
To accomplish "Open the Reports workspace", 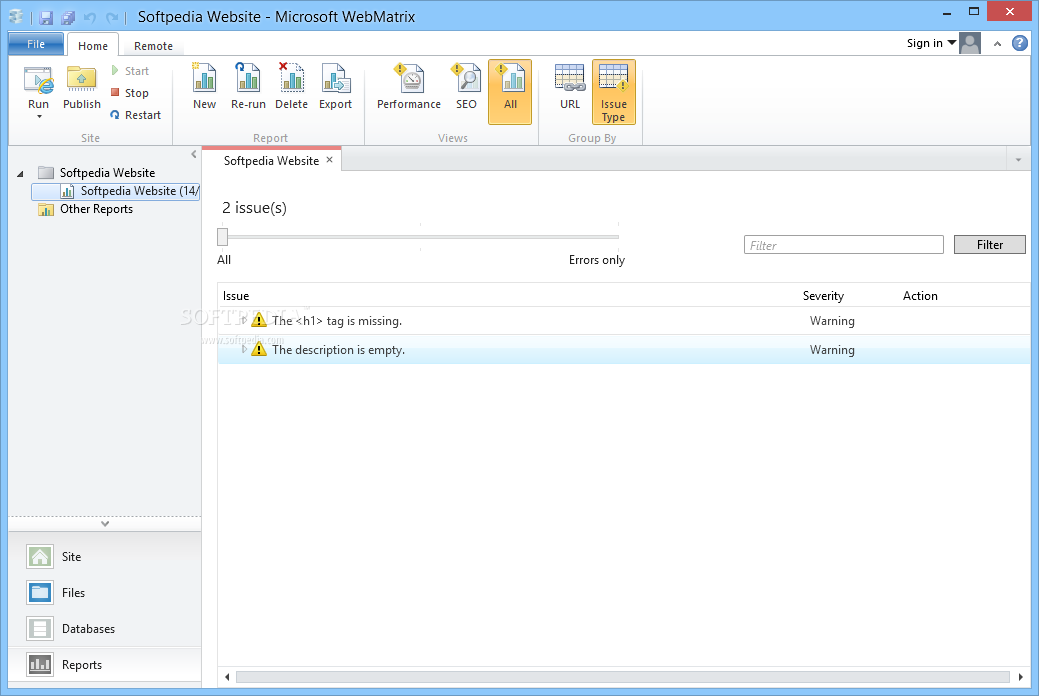I will point(105,664).
